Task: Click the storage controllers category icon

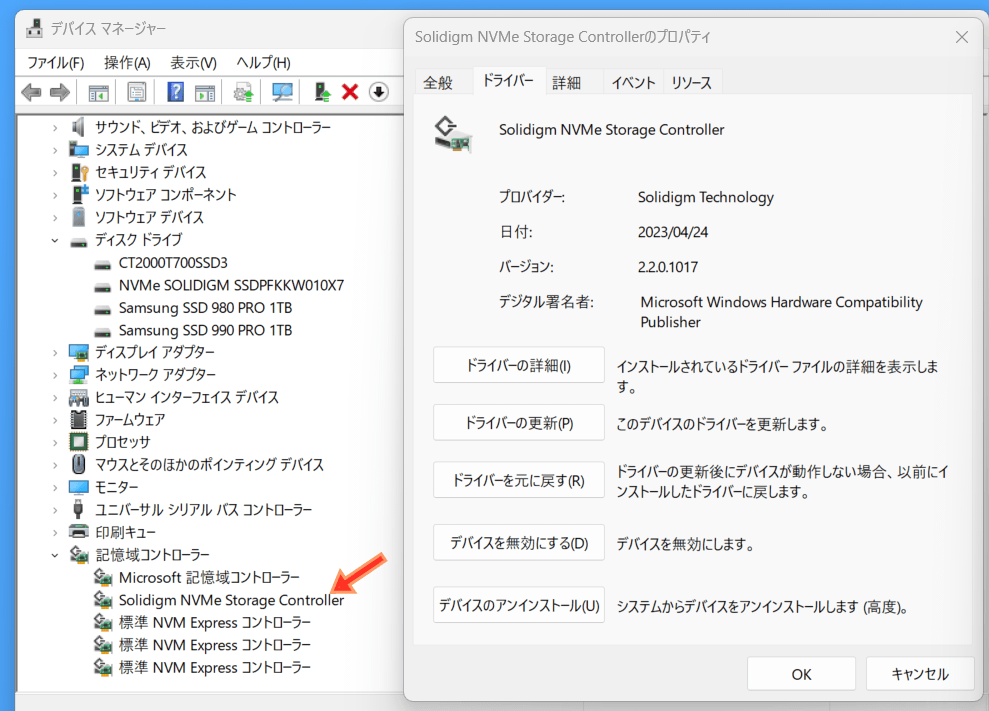Action: (79, 555)
